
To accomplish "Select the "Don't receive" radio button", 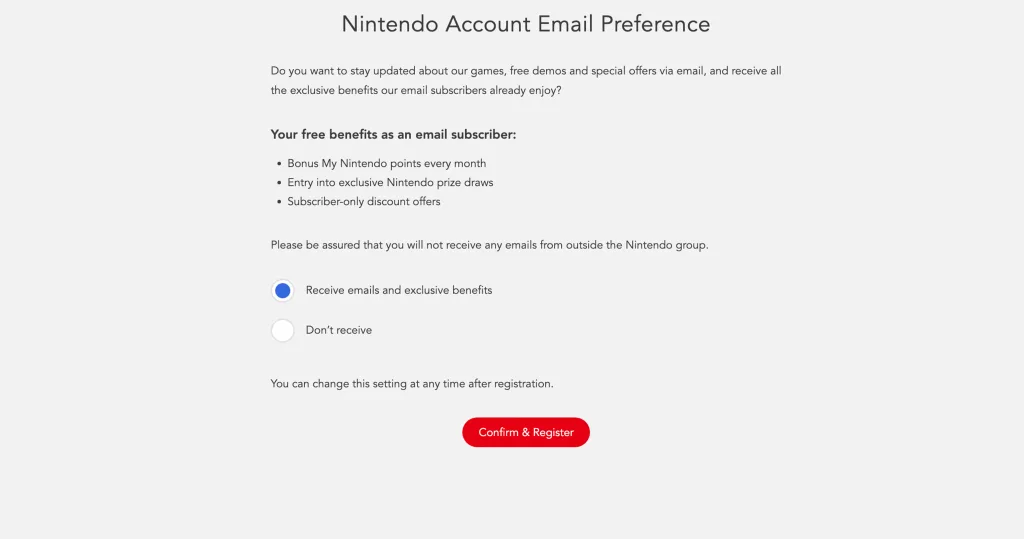I will coord(282,330).
